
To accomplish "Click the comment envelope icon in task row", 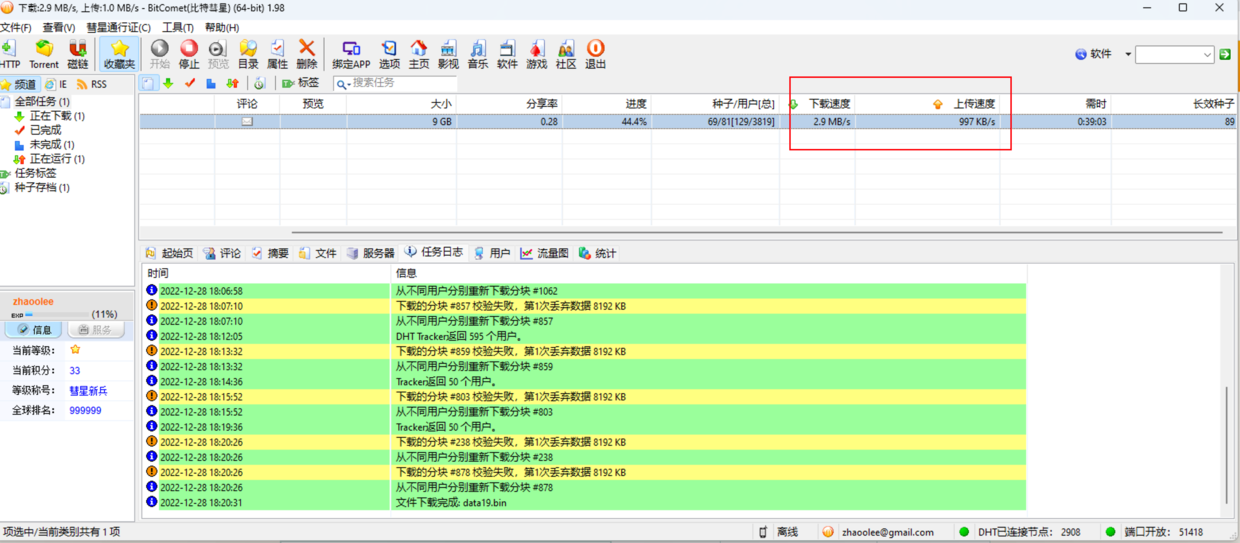I will pyautogui.click(x=246, y=122).
